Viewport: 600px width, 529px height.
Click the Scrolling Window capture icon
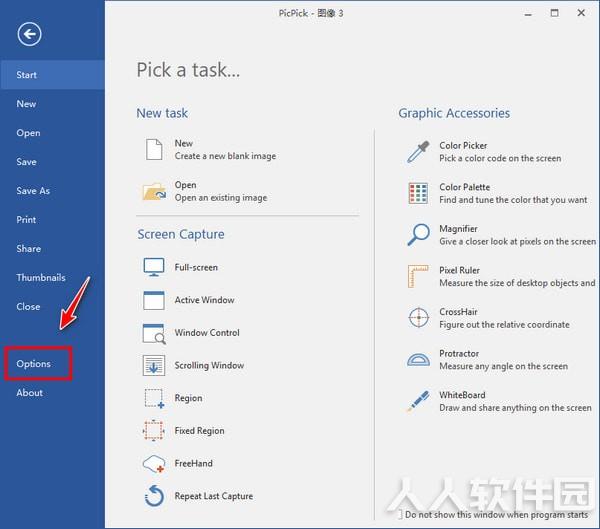pos(154,365)
